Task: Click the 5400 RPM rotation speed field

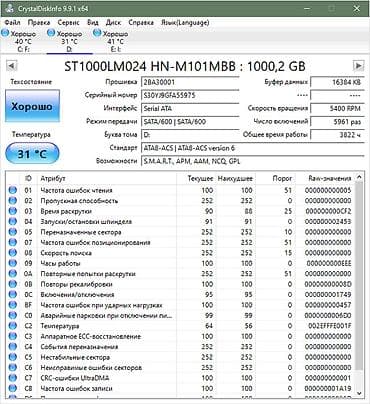Action: pyautogui.click(x=337, y=109)
